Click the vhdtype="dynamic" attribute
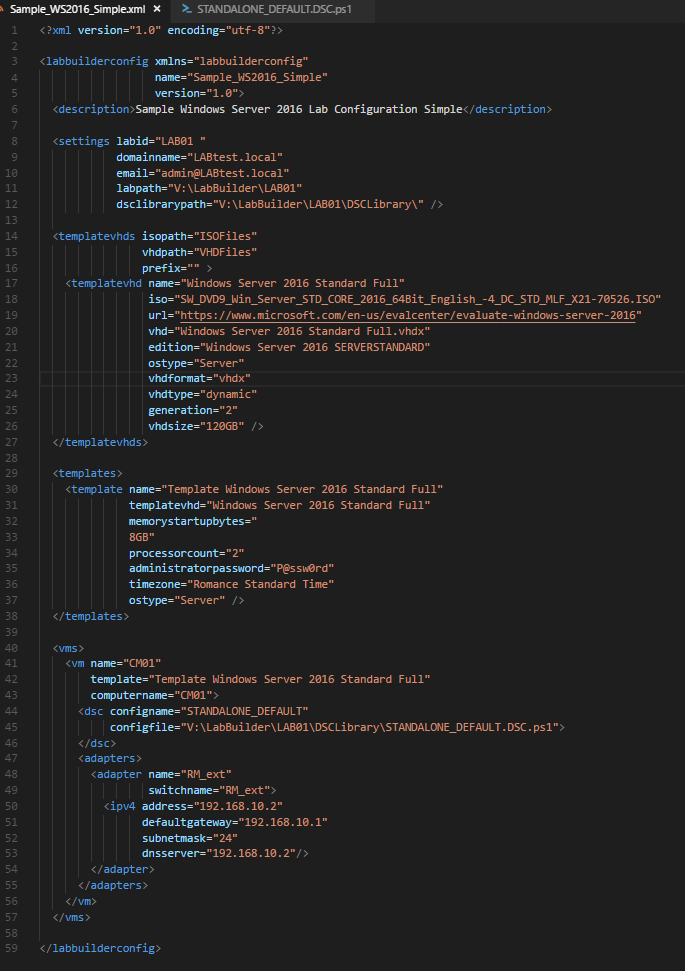This screenshot has height=971, width=685. pos(203,394)
